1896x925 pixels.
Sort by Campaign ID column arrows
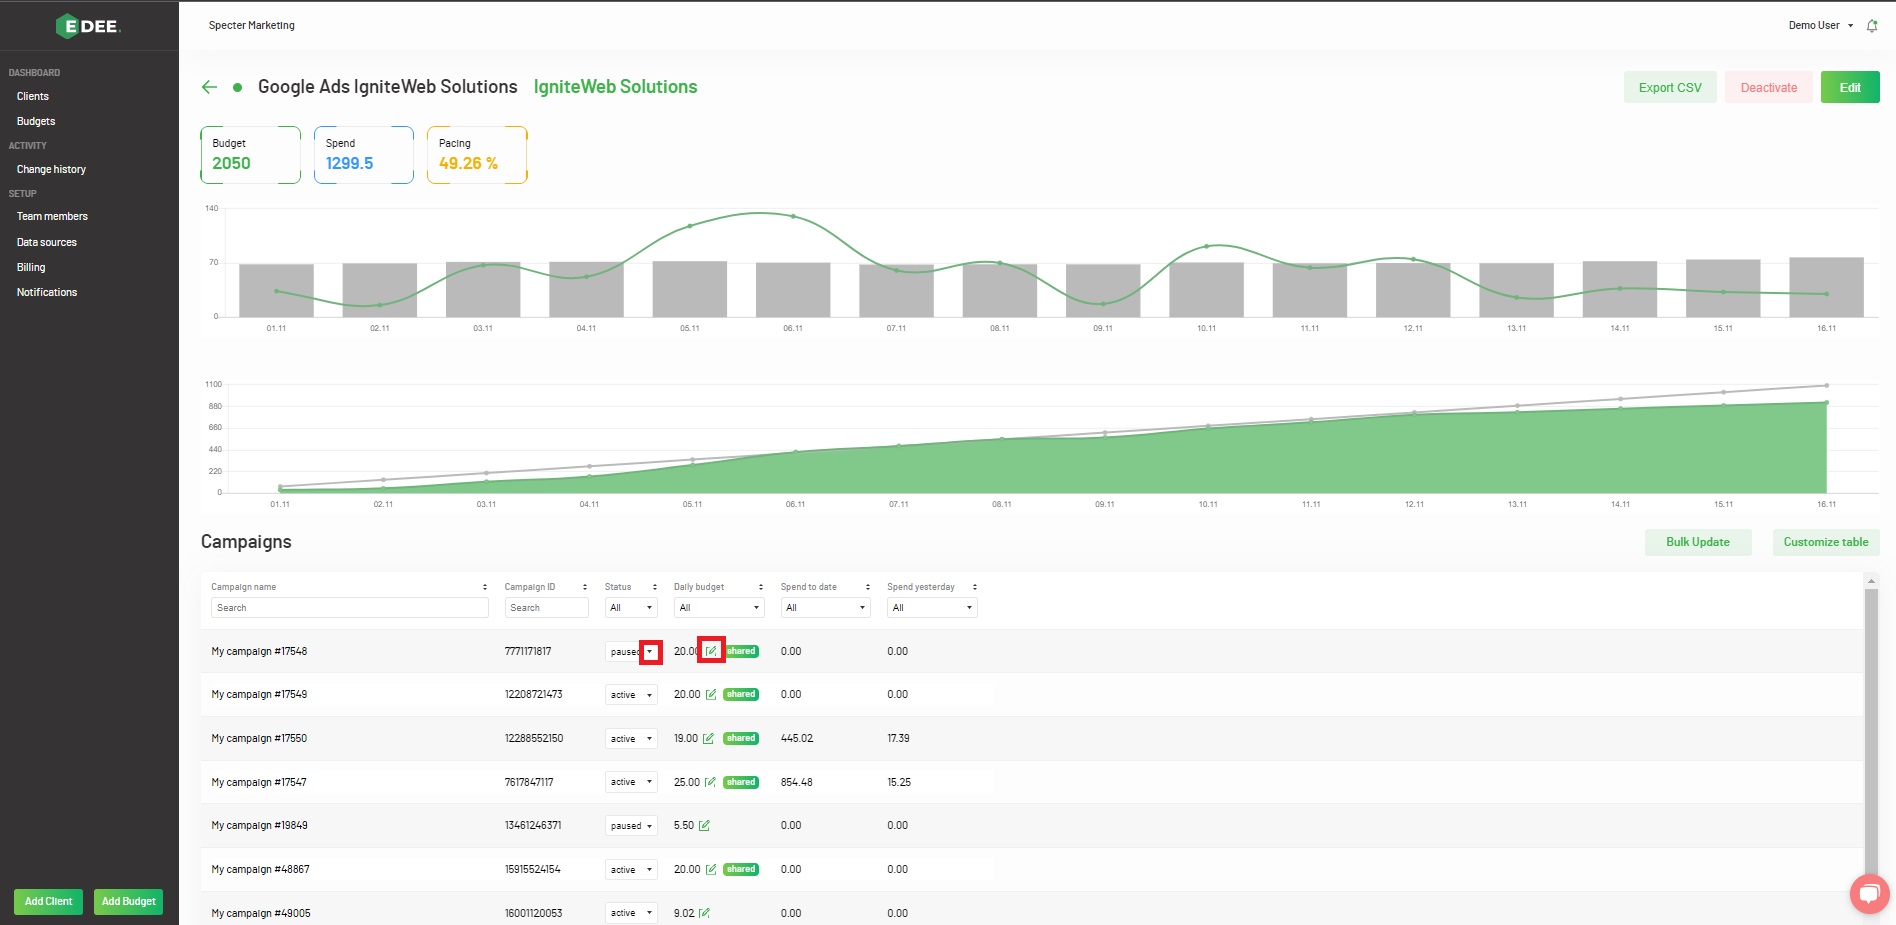coord(585,587)
